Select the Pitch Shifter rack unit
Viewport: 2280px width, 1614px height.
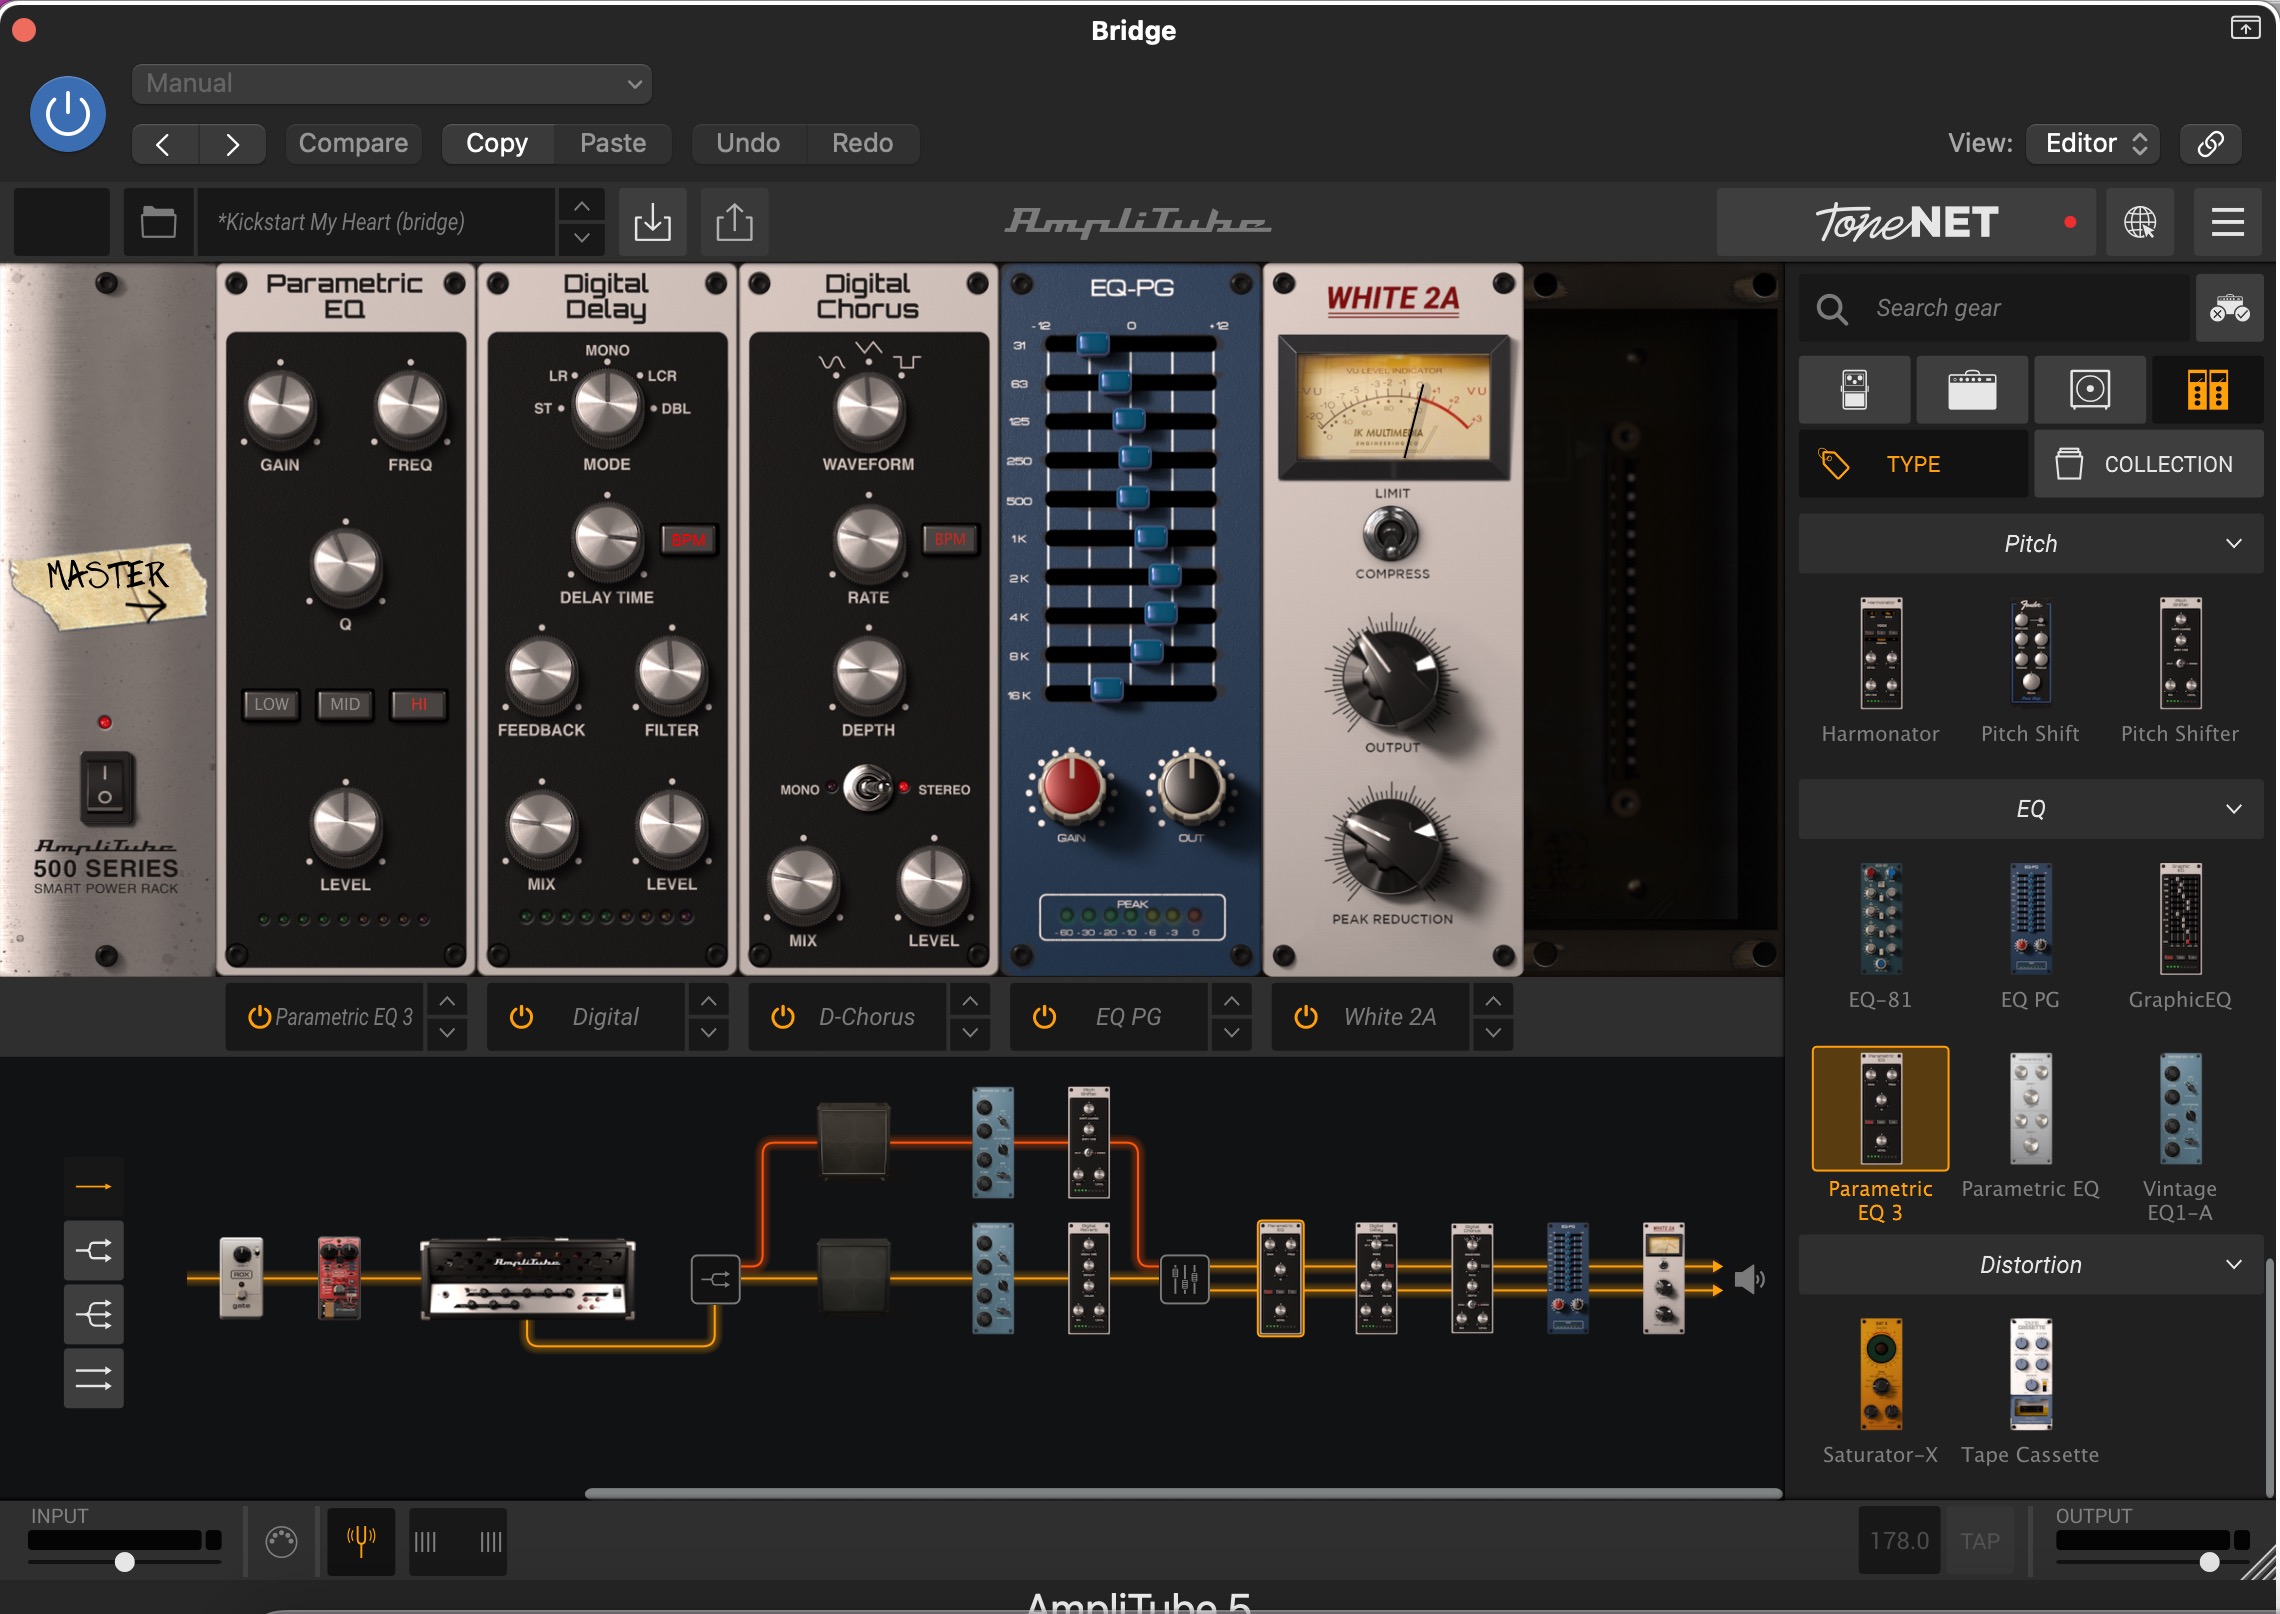coord(2180,655)
